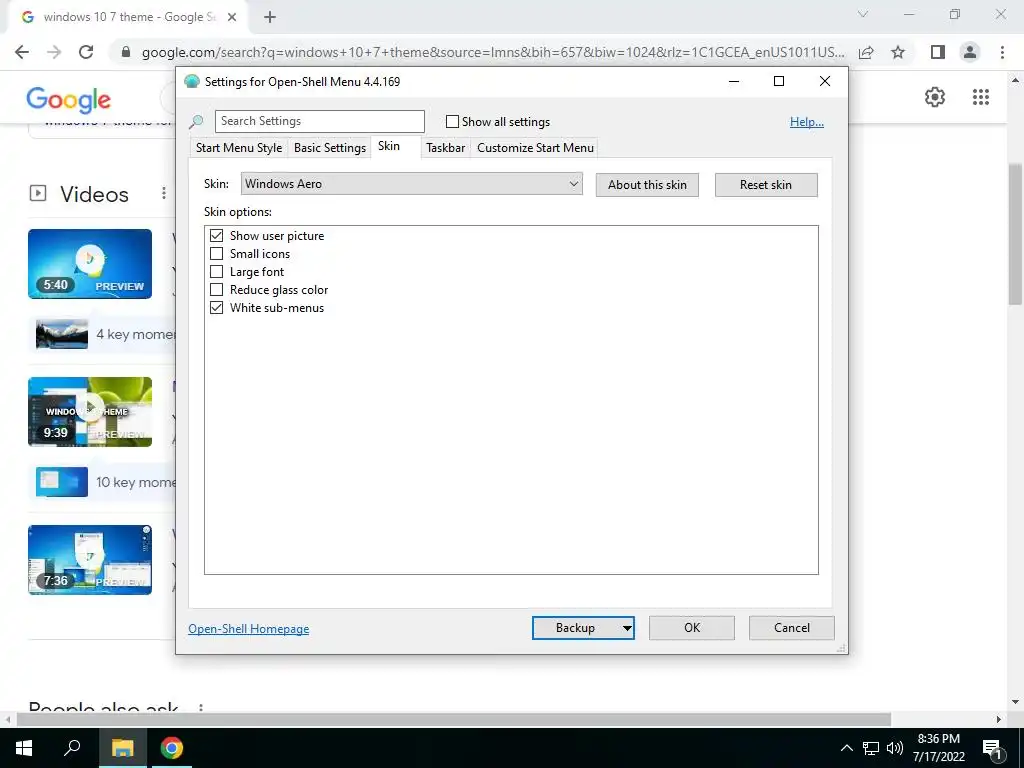Open Videos section three-dot options

click(164, 193)
